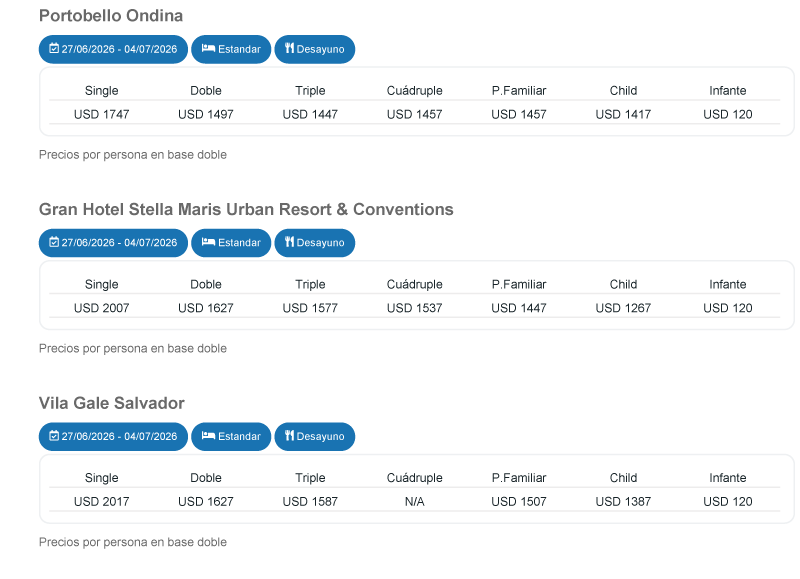Screen dimensions: 800x579
Task: Click calendar icon in Vila Gale Salvador badge
Action: coord(55,437)
